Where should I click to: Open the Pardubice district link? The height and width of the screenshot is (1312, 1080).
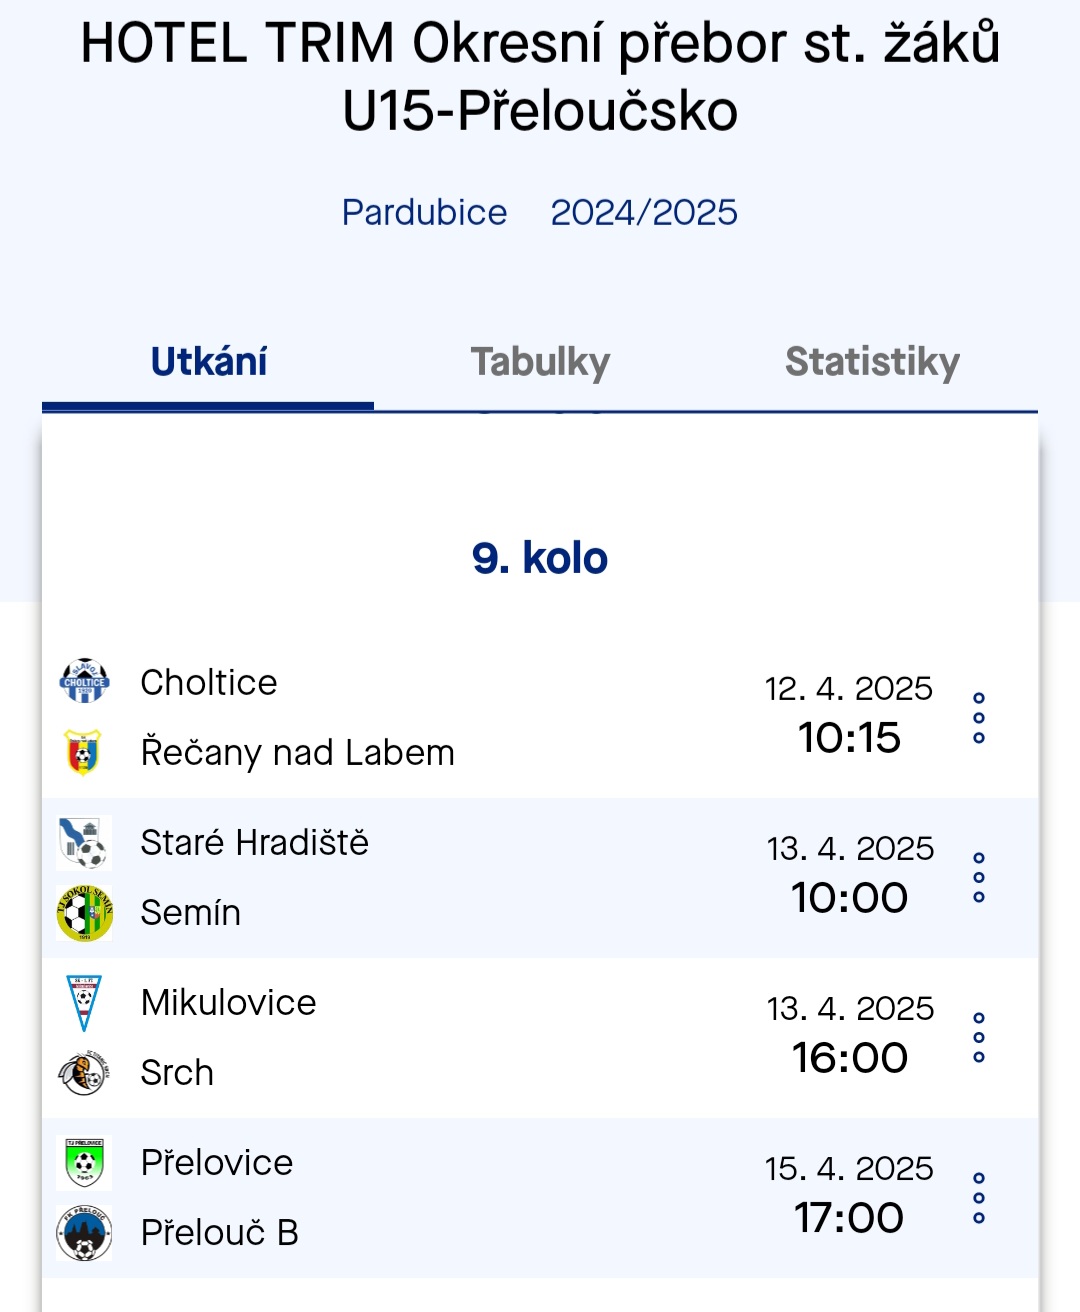[424, 212]
